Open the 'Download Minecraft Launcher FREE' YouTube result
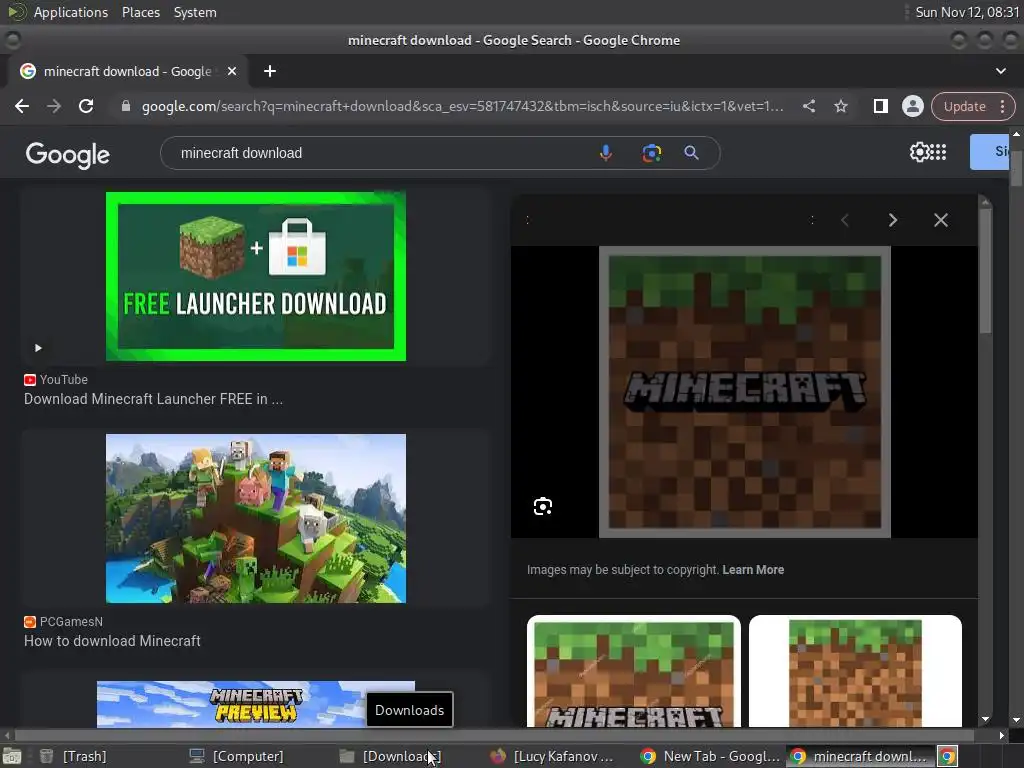1024x768 pixels. [x=153, y=399]
